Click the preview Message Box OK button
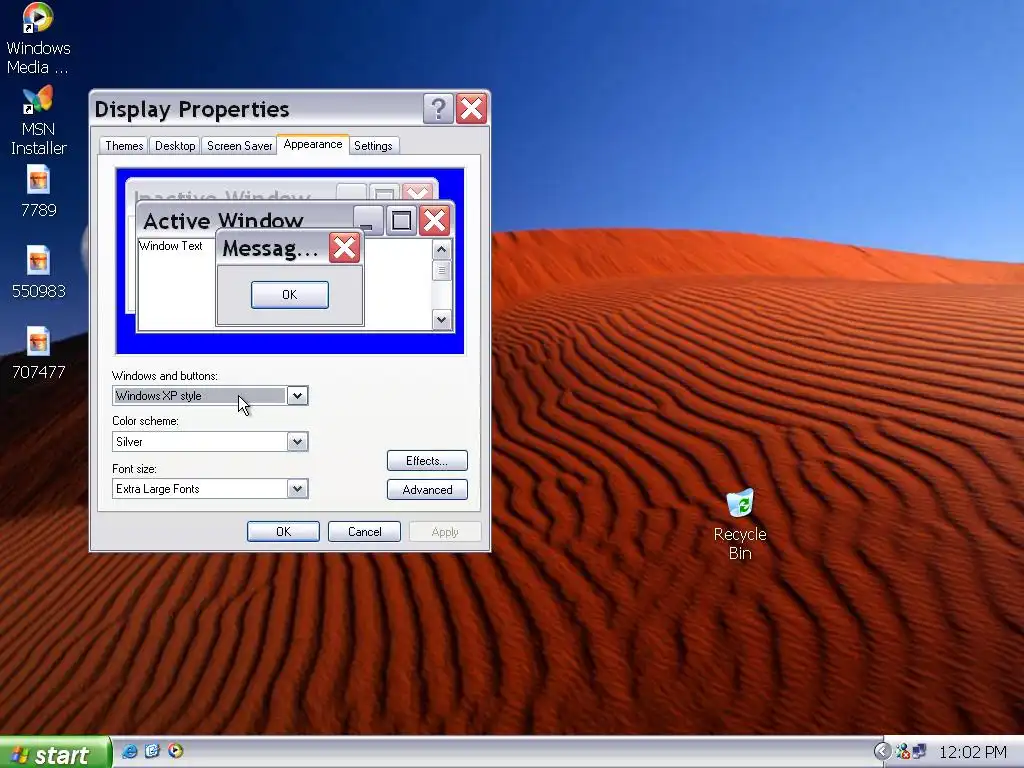This screenshot has width=1024, height=768. tap(289, 295)
